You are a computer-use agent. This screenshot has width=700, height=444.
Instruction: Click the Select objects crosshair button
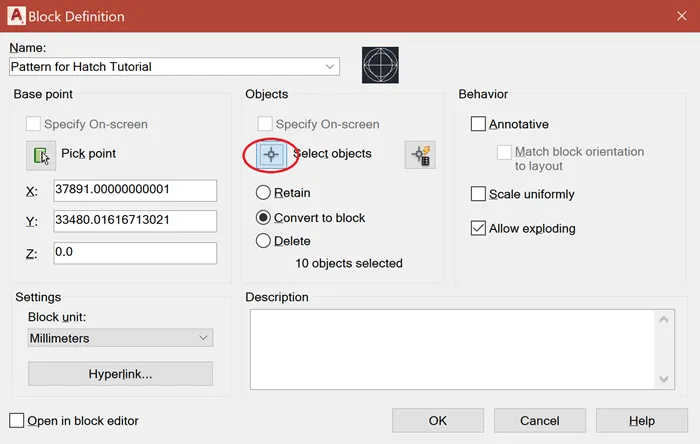click(x=271, y=155)
